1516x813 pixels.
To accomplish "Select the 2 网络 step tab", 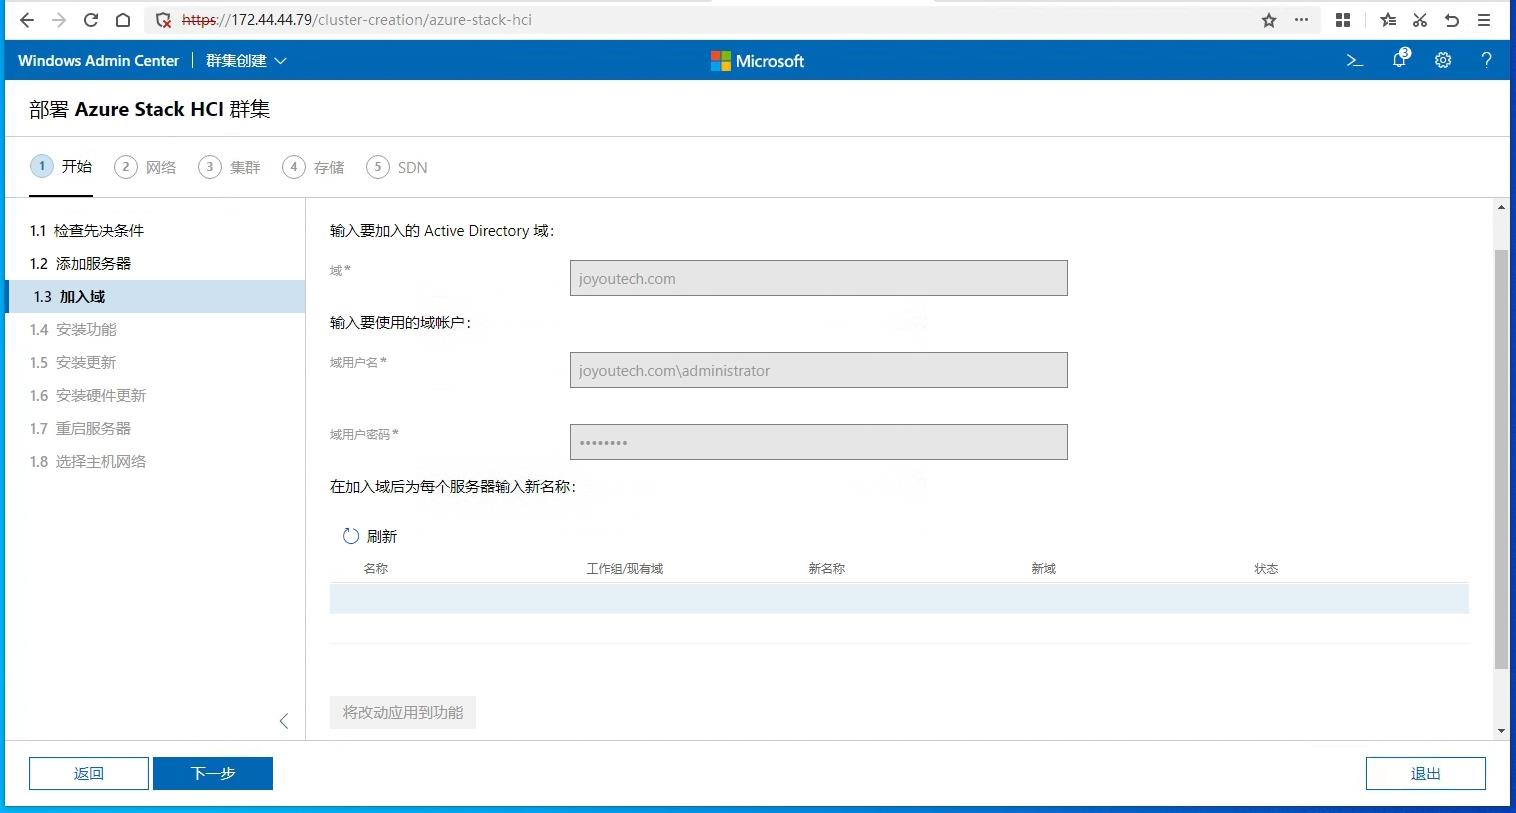I will click(x=145, y=167).
